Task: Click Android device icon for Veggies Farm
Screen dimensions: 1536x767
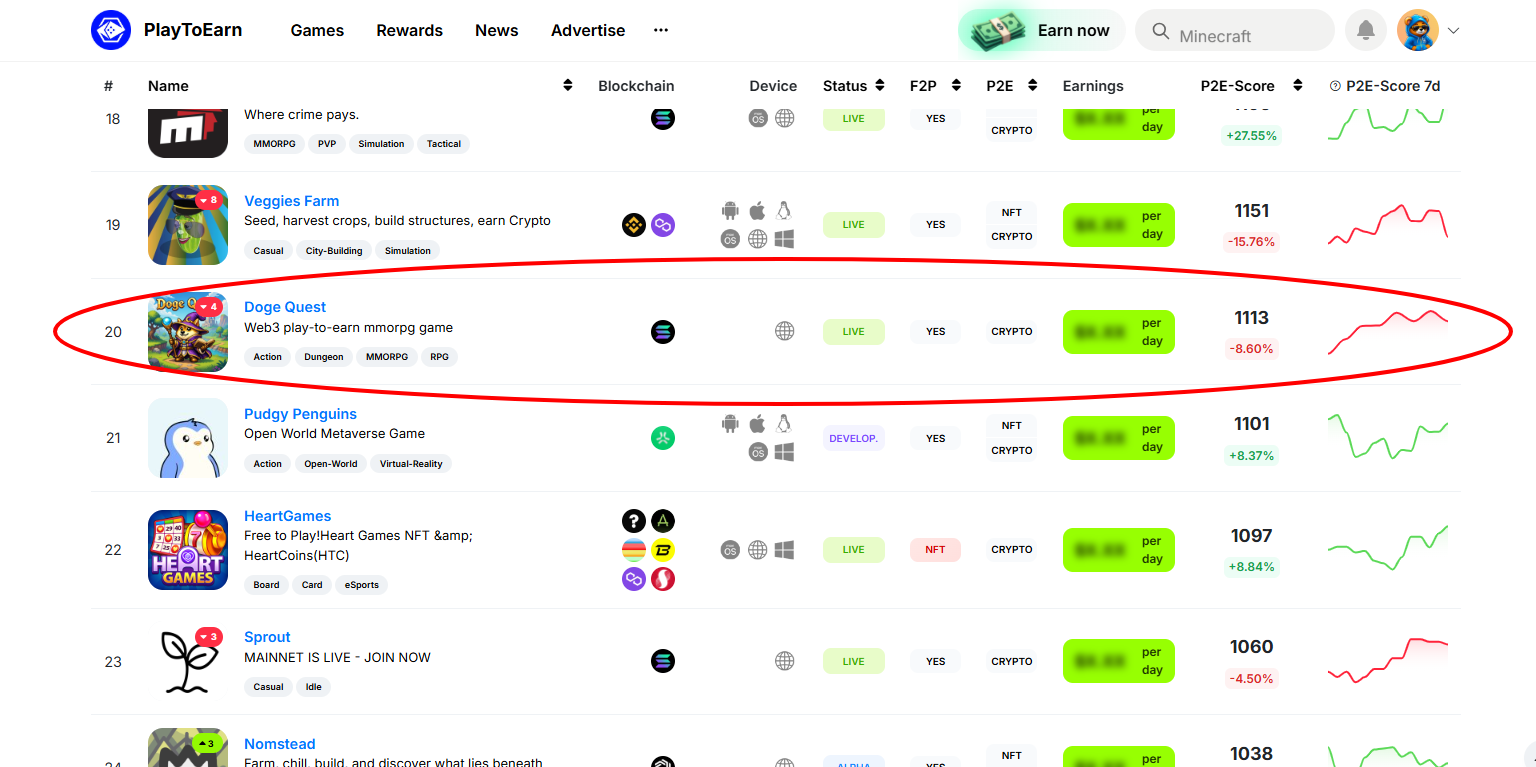Action: click(x=731, y=211)
